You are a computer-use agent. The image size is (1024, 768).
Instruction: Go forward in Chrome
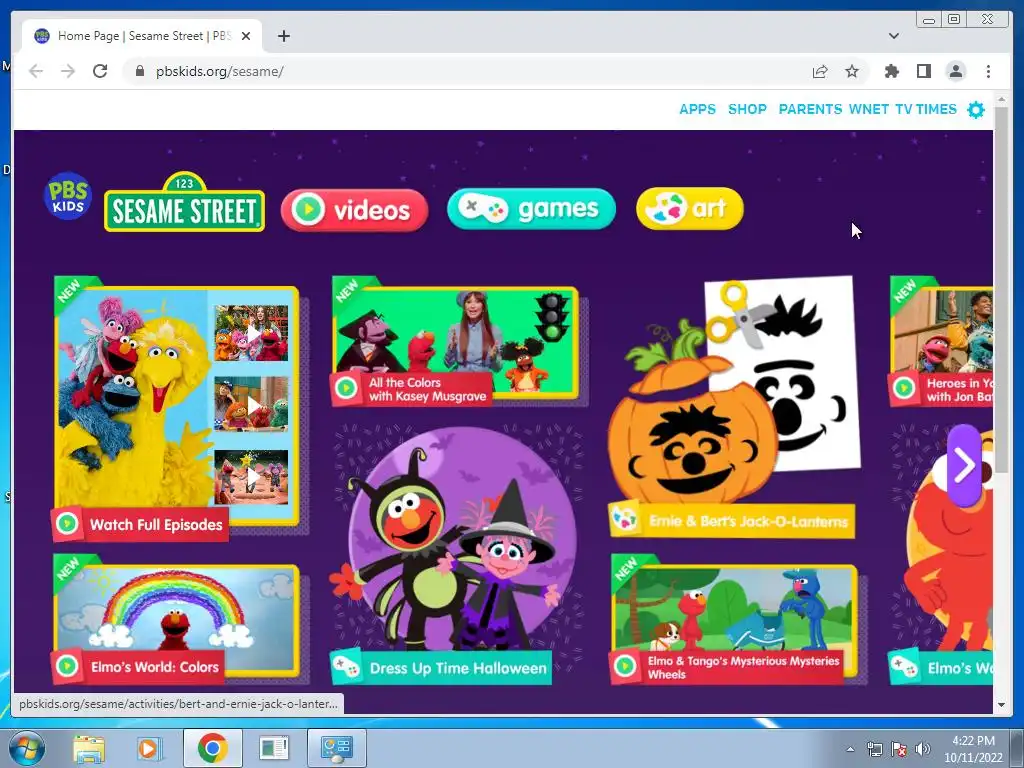pos(68,71)
